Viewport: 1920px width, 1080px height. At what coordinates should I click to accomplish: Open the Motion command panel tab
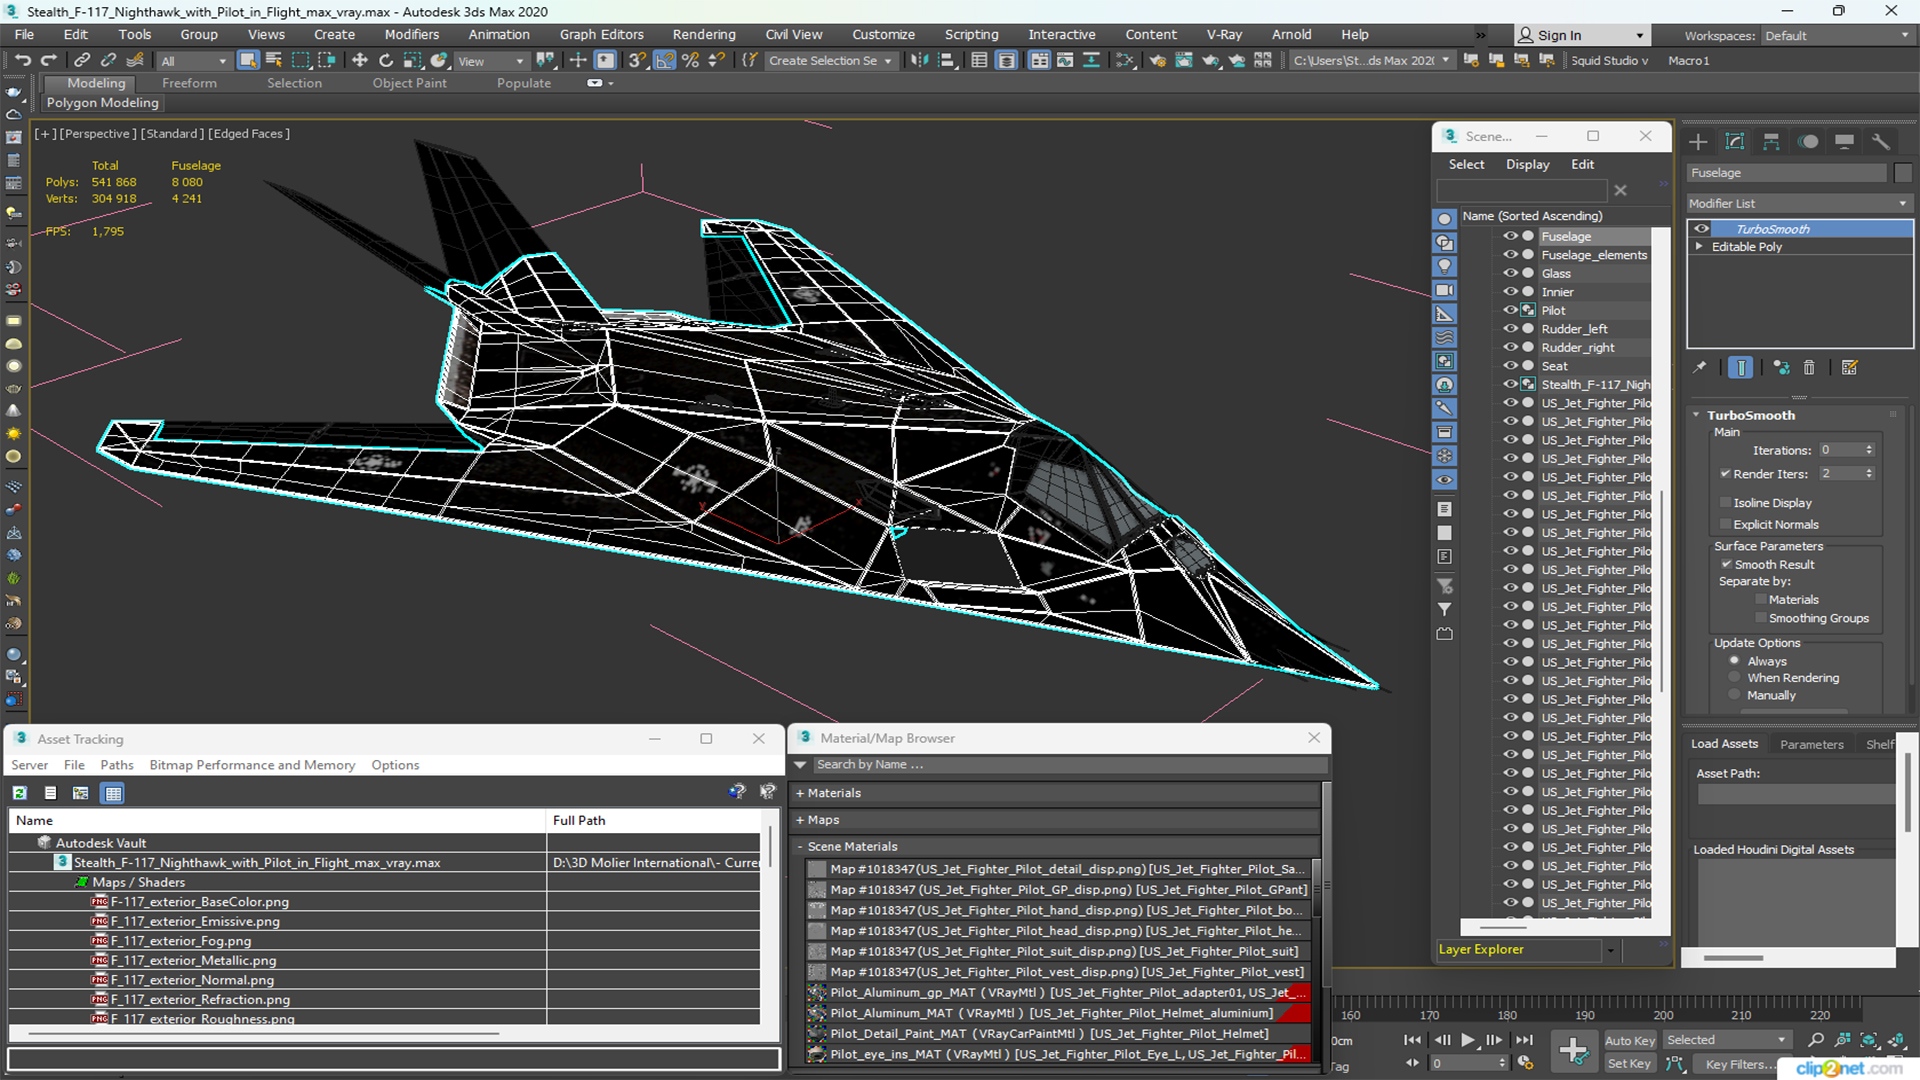click(1808, 142)
